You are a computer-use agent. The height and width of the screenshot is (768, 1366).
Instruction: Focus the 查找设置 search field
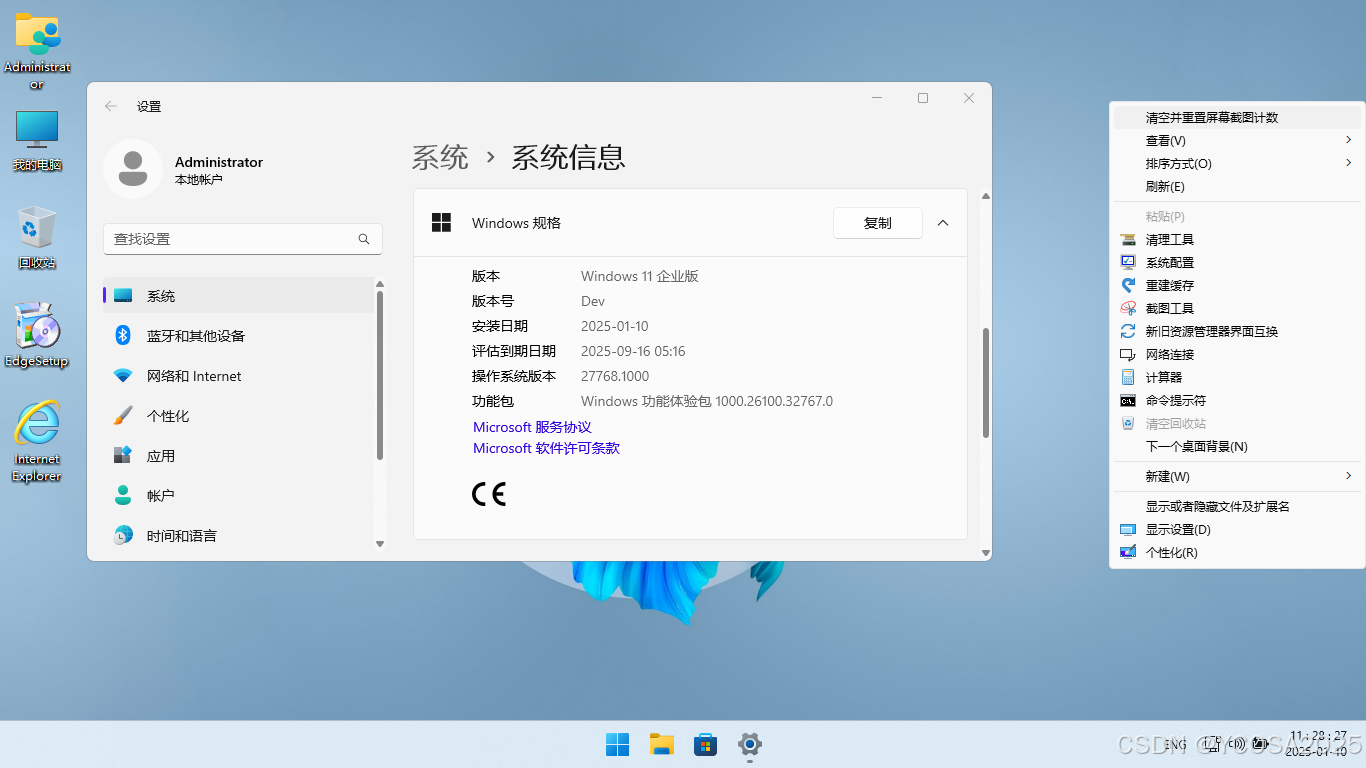(243, 239)
